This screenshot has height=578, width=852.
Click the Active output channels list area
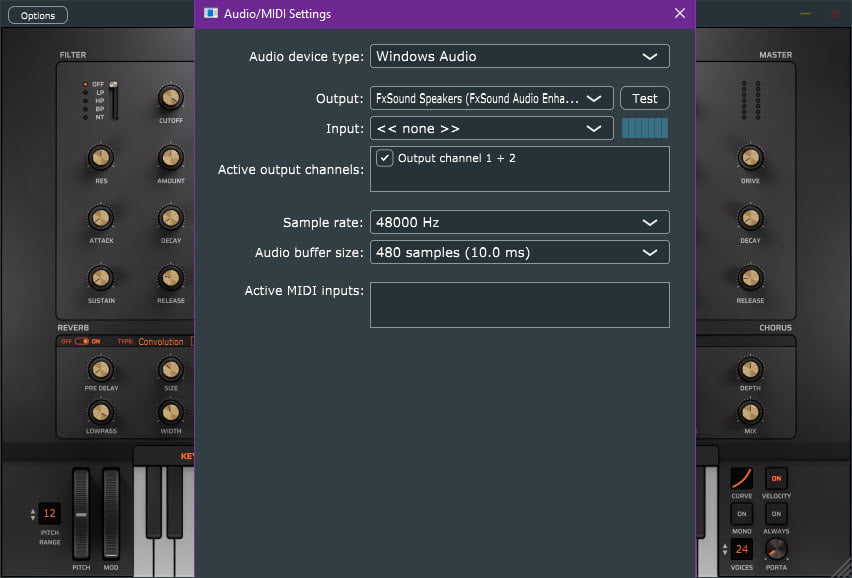519,169
